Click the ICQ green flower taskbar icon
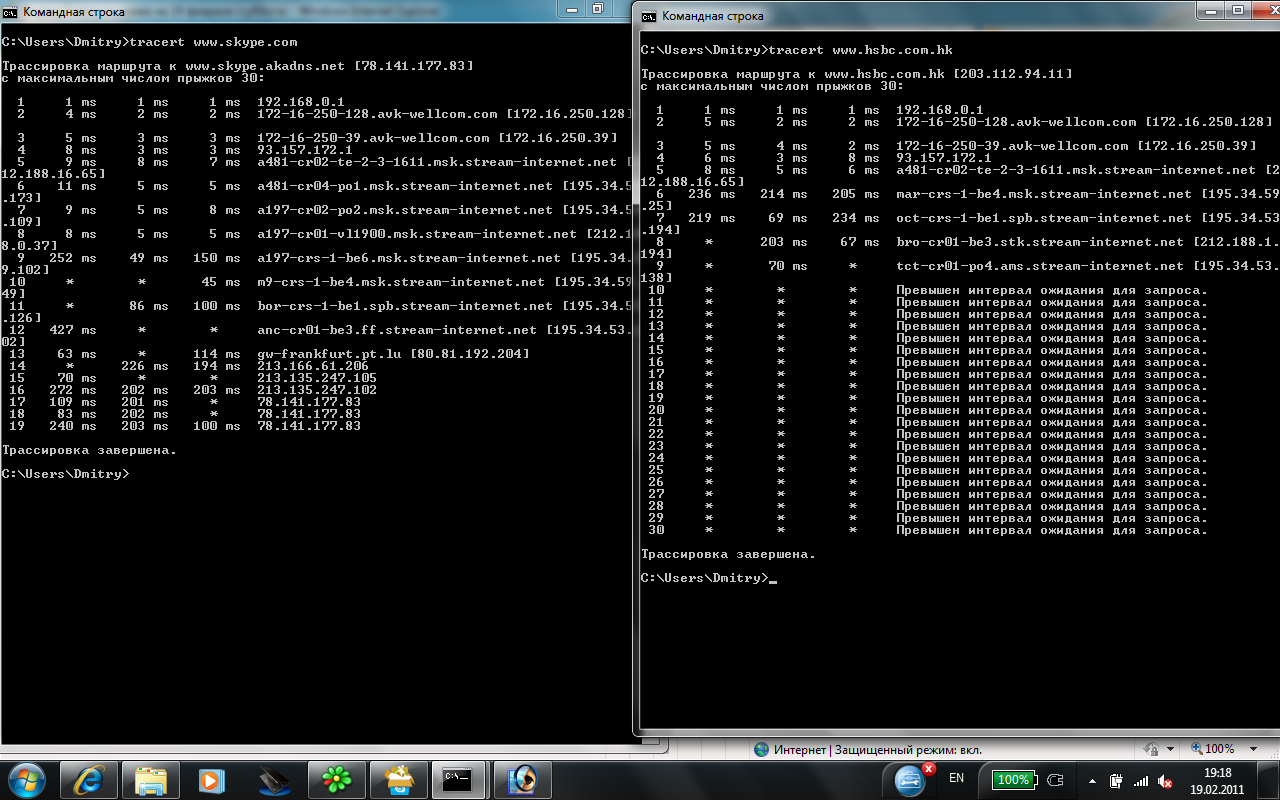The image size is (1280, 800). pyautogui.click(x=336, y=780)
